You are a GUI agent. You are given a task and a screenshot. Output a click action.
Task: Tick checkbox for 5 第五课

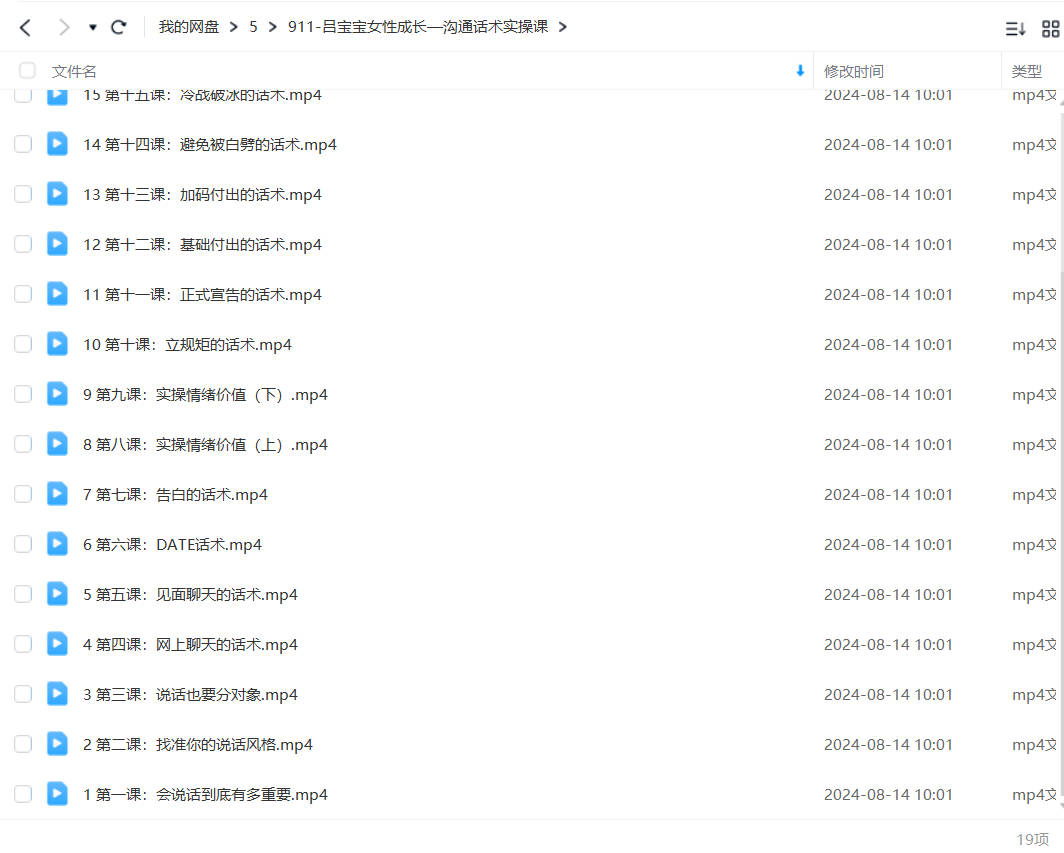click(23, 594)
